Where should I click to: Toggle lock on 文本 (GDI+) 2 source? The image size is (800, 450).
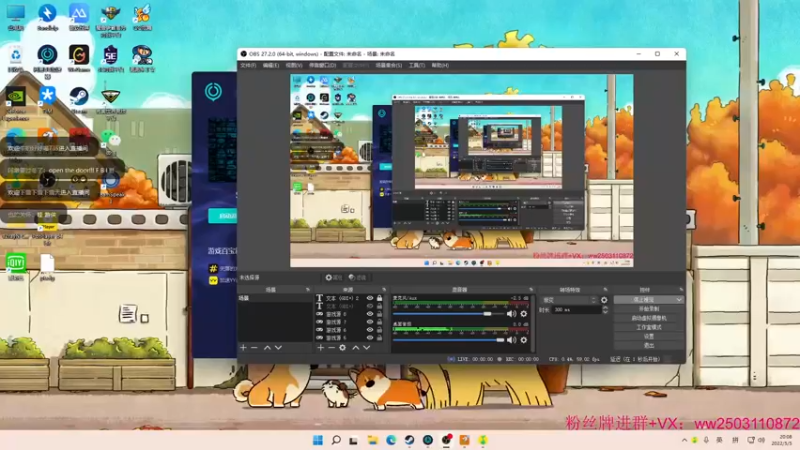pos(379,298)
